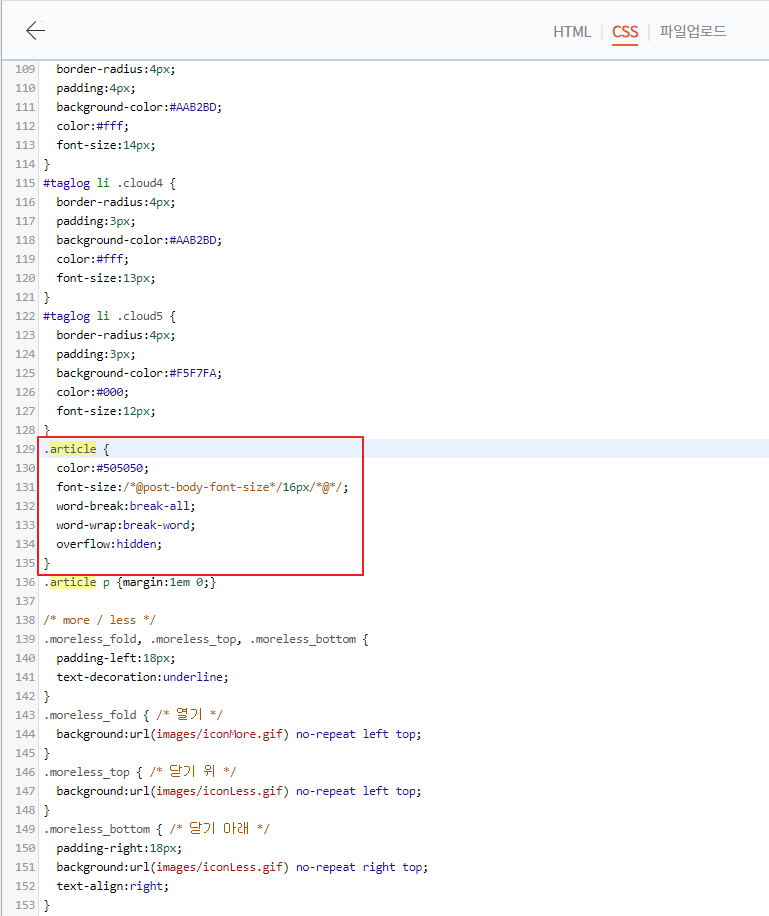
Task: Click '#taglog li .cloud5 {' selector
Action: click(109, 316)
